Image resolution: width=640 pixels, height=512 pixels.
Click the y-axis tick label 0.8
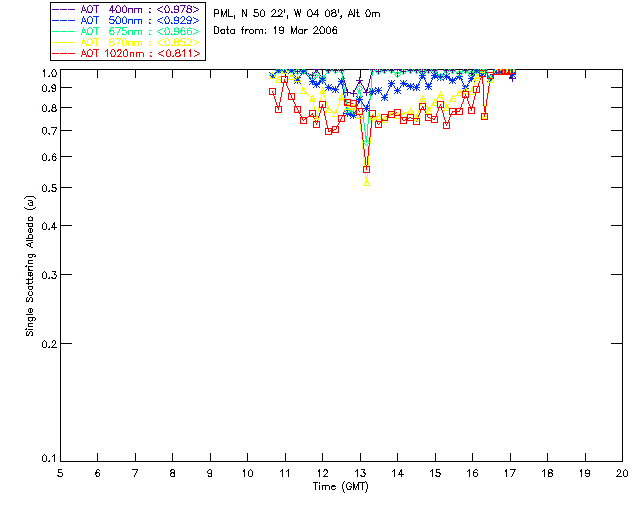49,109
